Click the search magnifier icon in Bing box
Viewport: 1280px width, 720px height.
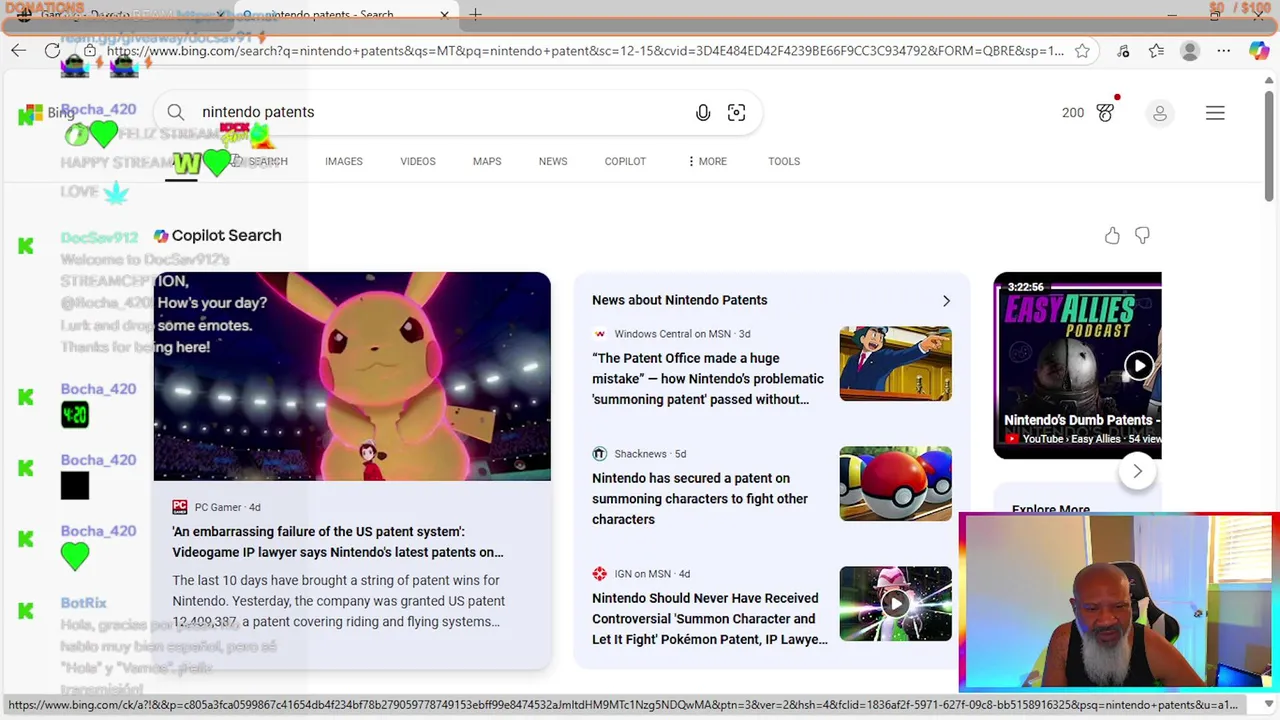tap(176, 112)
